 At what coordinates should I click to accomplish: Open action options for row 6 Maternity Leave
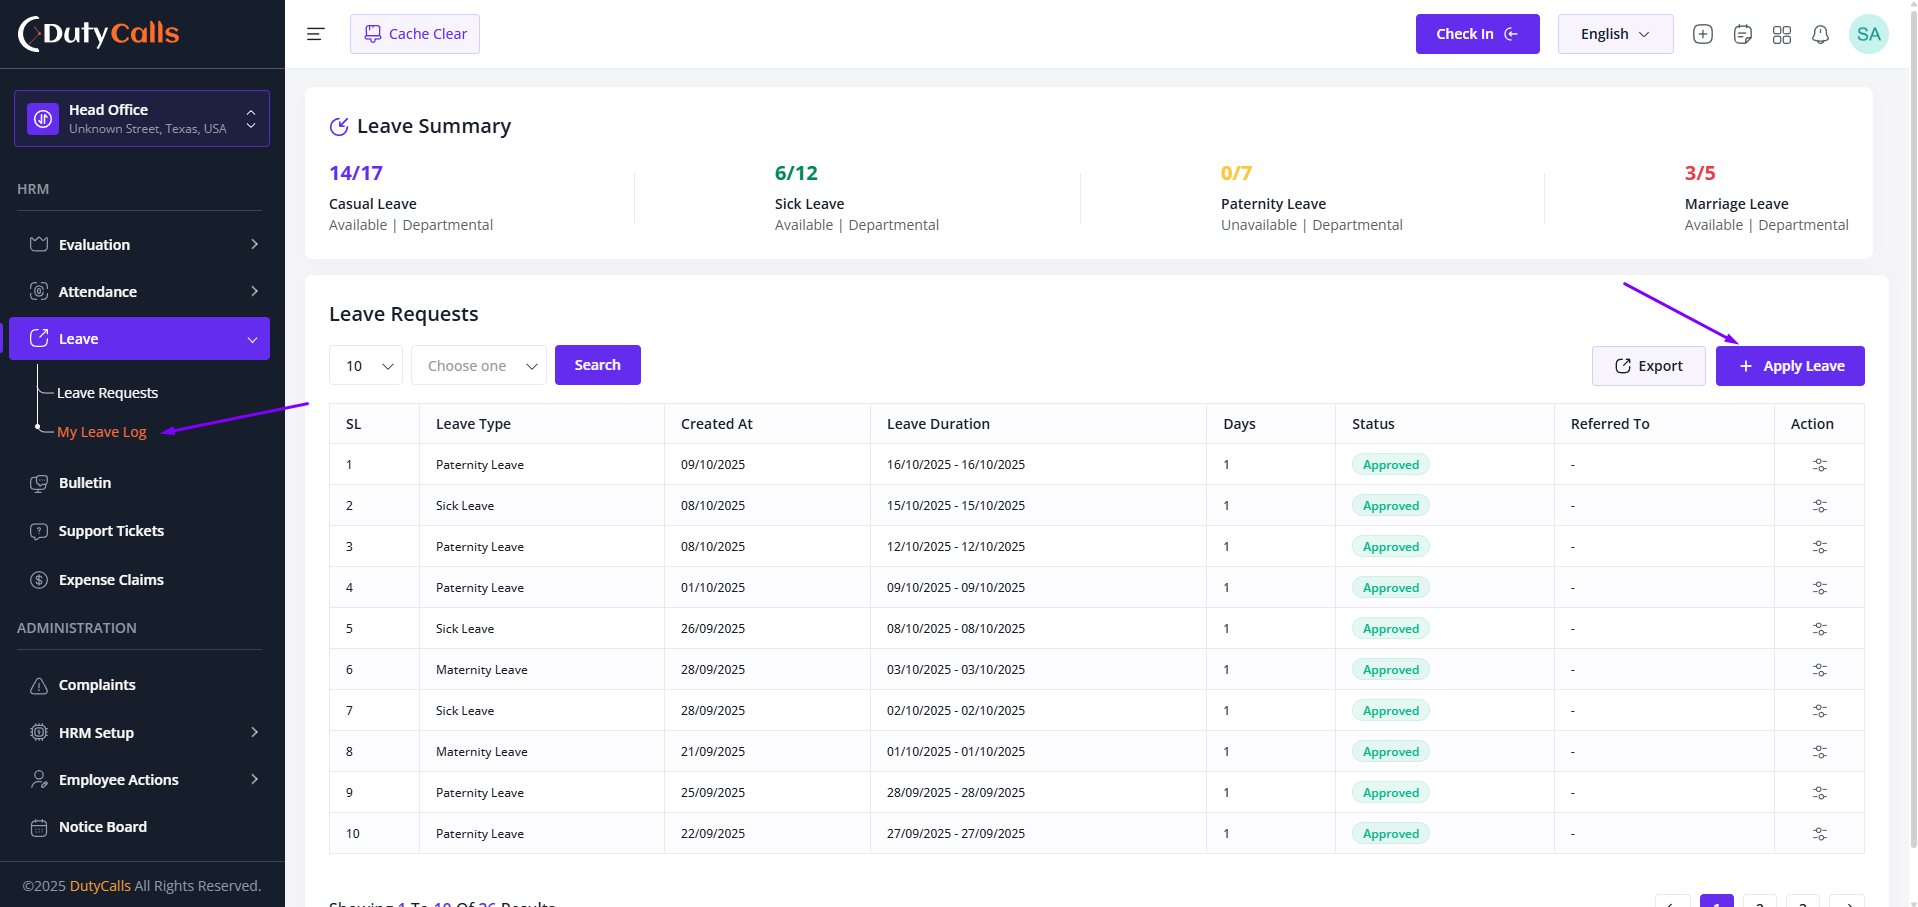click(x=1819, y=670)
